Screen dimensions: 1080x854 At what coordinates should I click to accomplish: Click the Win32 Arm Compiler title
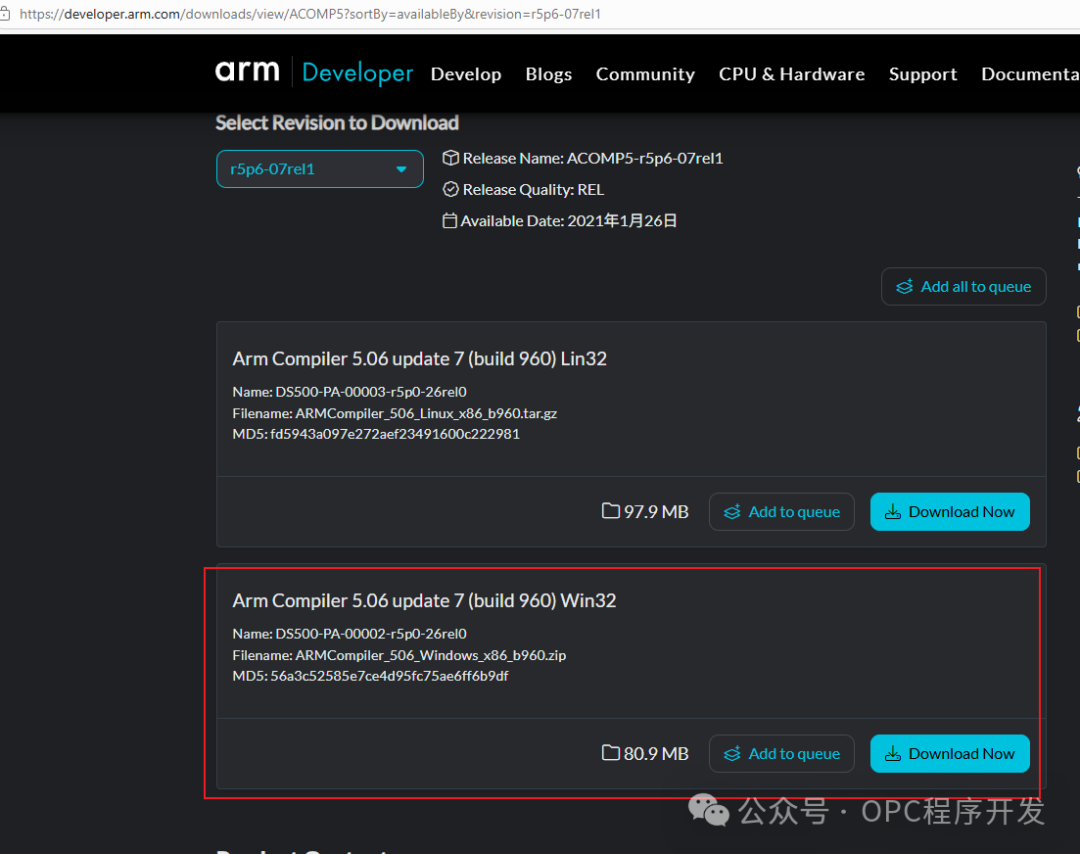[424, 601]
